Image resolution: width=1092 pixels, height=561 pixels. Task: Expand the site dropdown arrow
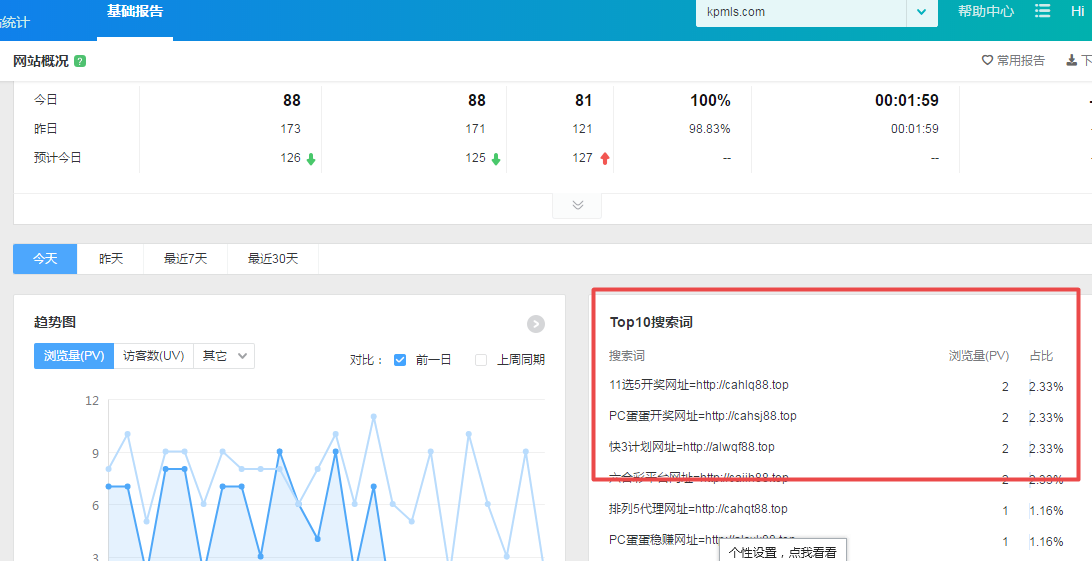pyautogui.click(x=922, y=12)
